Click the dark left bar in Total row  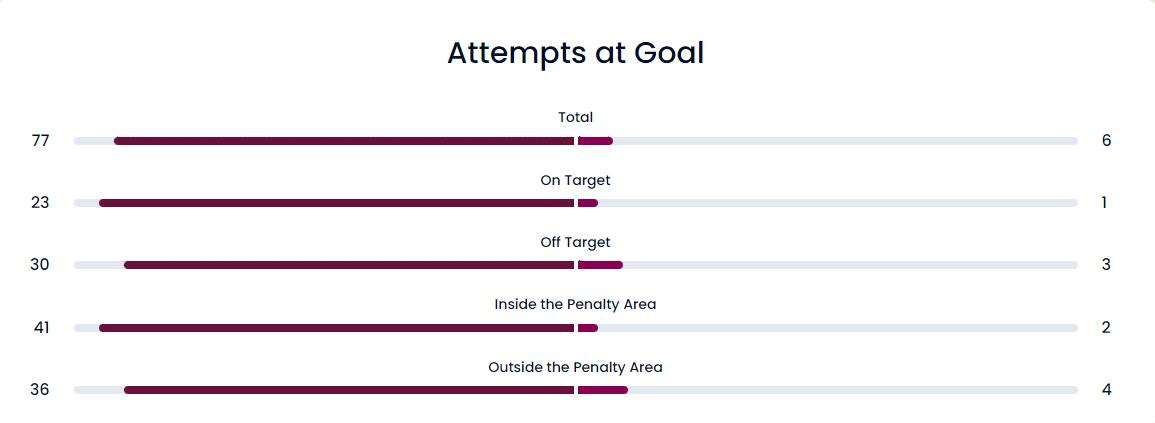344,141
